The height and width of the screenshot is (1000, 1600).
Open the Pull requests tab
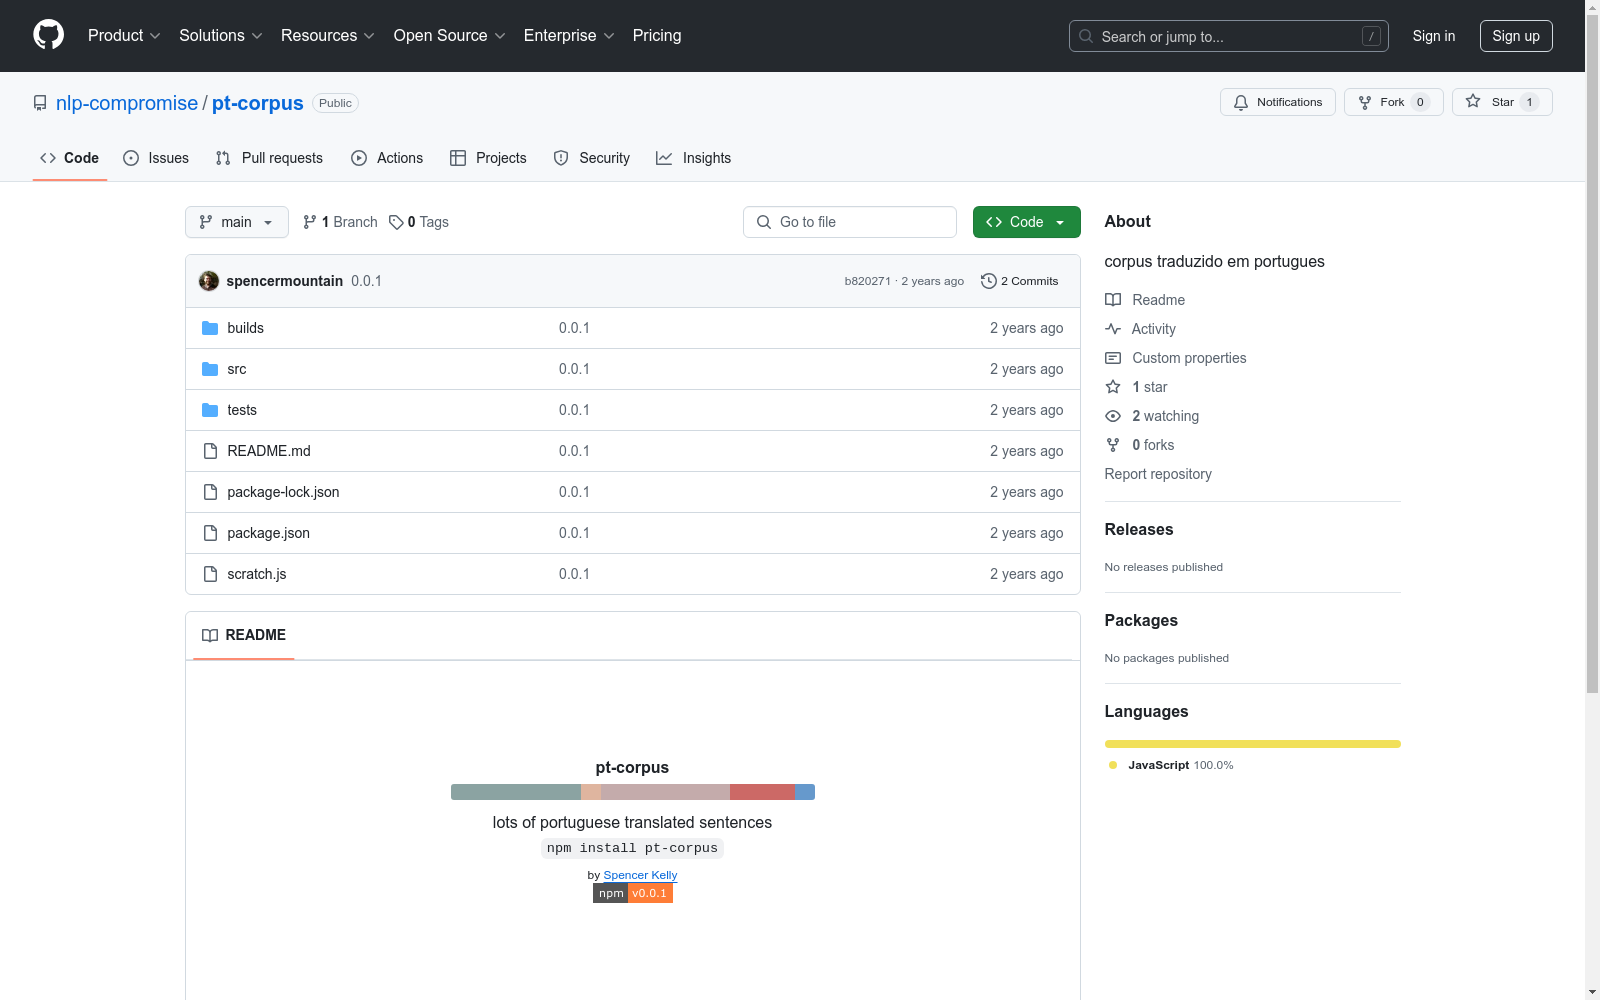click(x=269, y=158)
